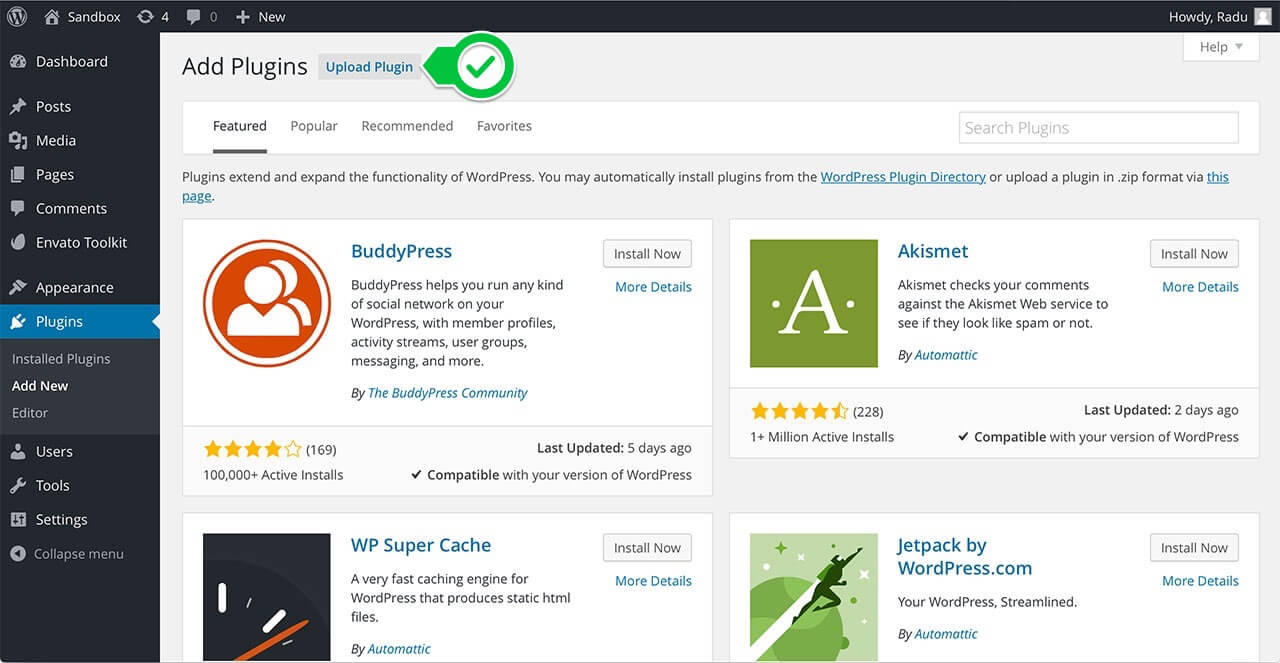
Task: Open the plugin Editor submenu item
Action: [30, 412]
